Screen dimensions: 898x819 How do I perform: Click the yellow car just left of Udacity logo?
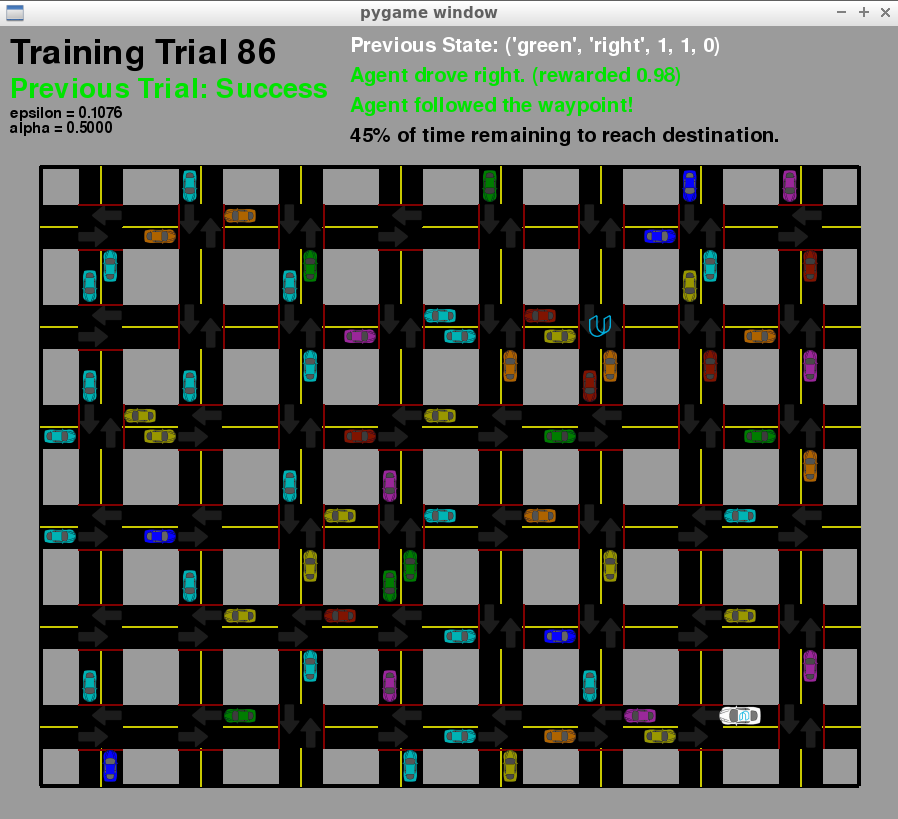point(560,336)
